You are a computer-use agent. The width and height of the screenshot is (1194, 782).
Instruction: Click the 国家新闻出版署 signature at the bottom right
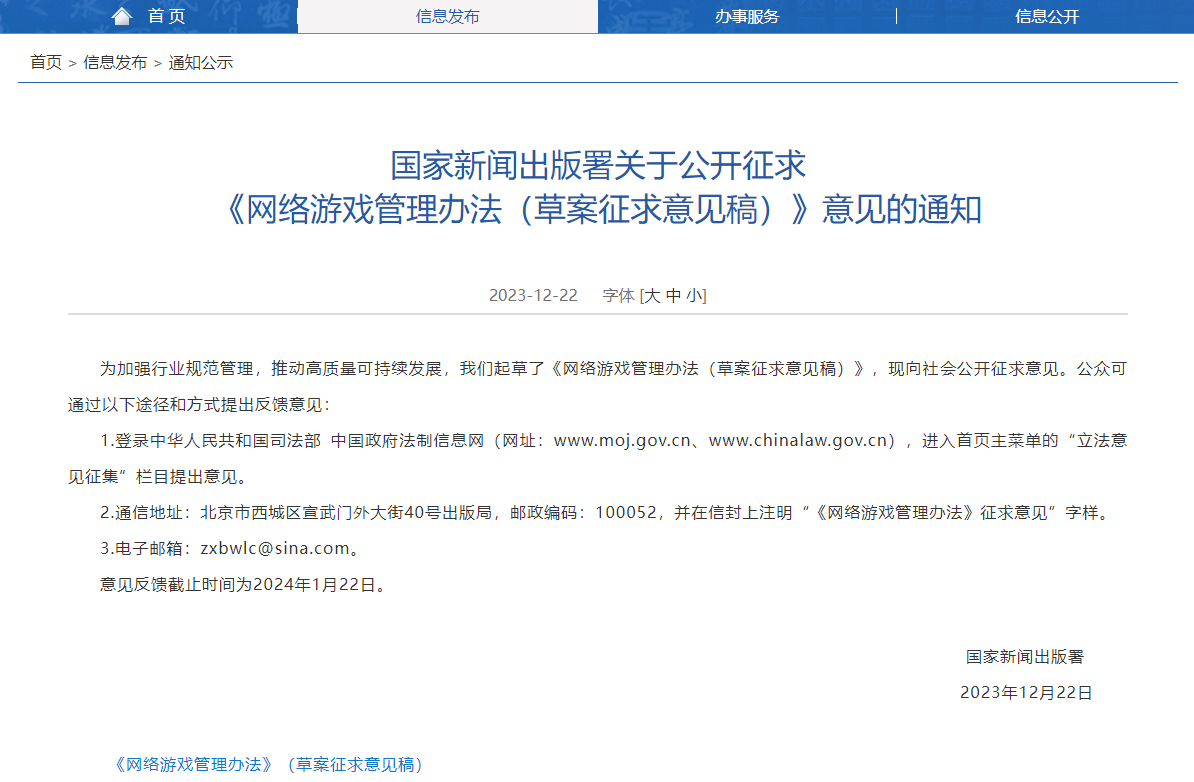(x=1025, y=656)
